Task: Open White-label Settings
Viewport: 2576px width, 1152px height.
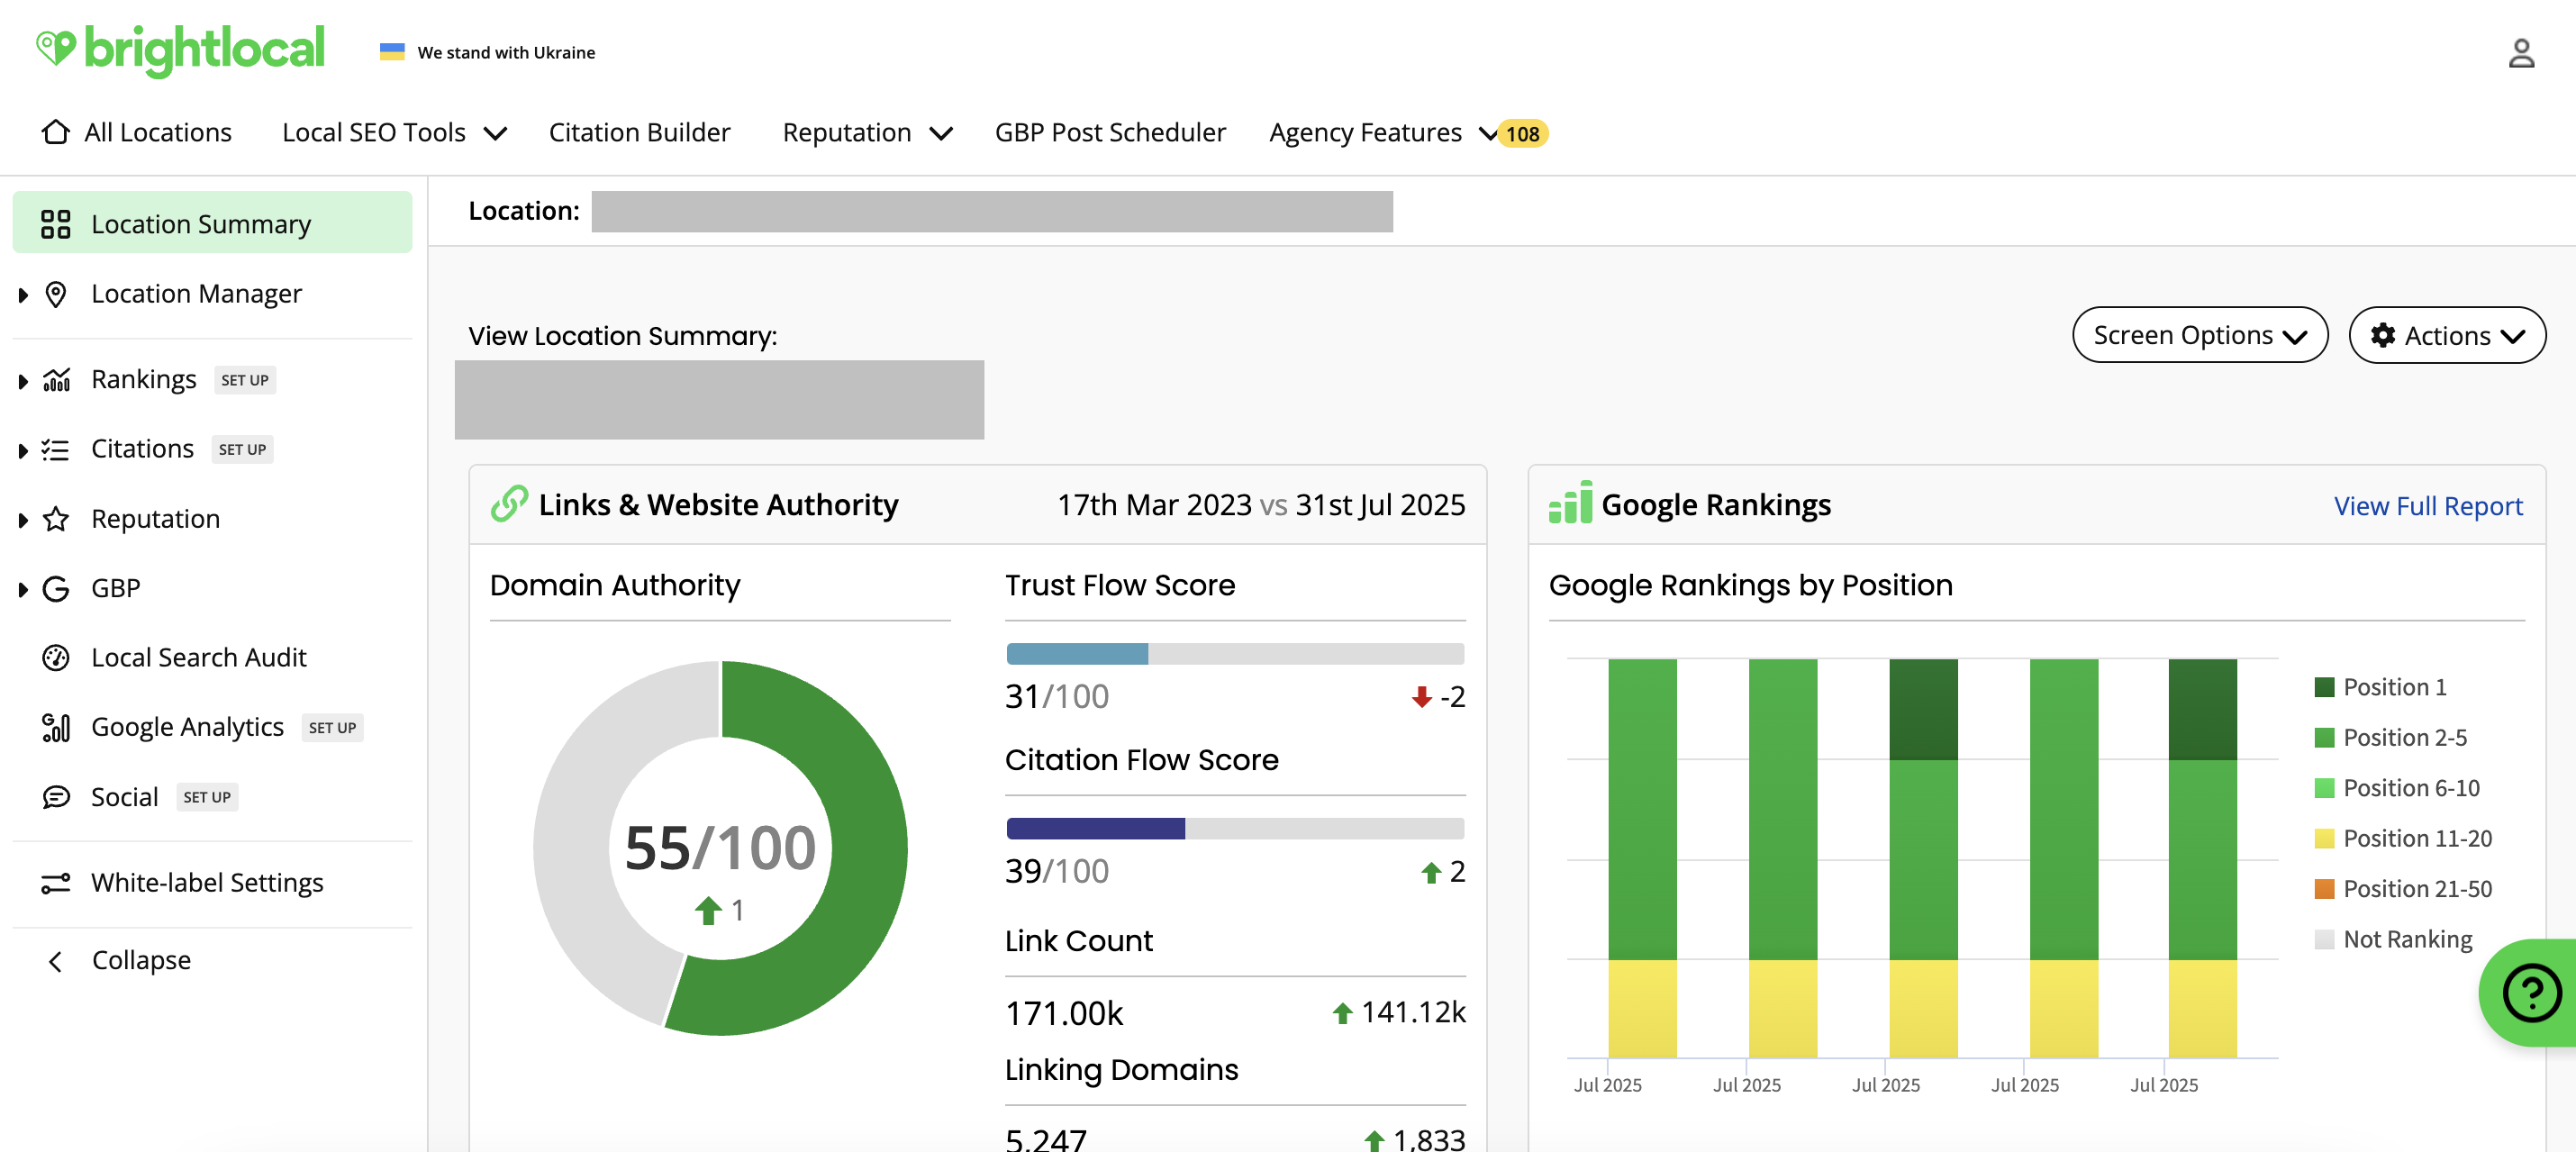Action: click(207, 882)
